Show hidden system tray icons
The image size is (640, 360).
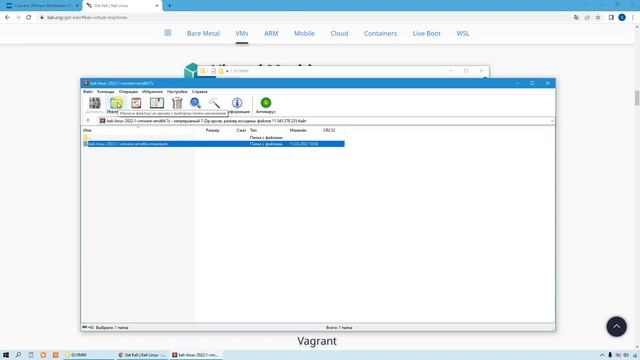tap(602, 355)
